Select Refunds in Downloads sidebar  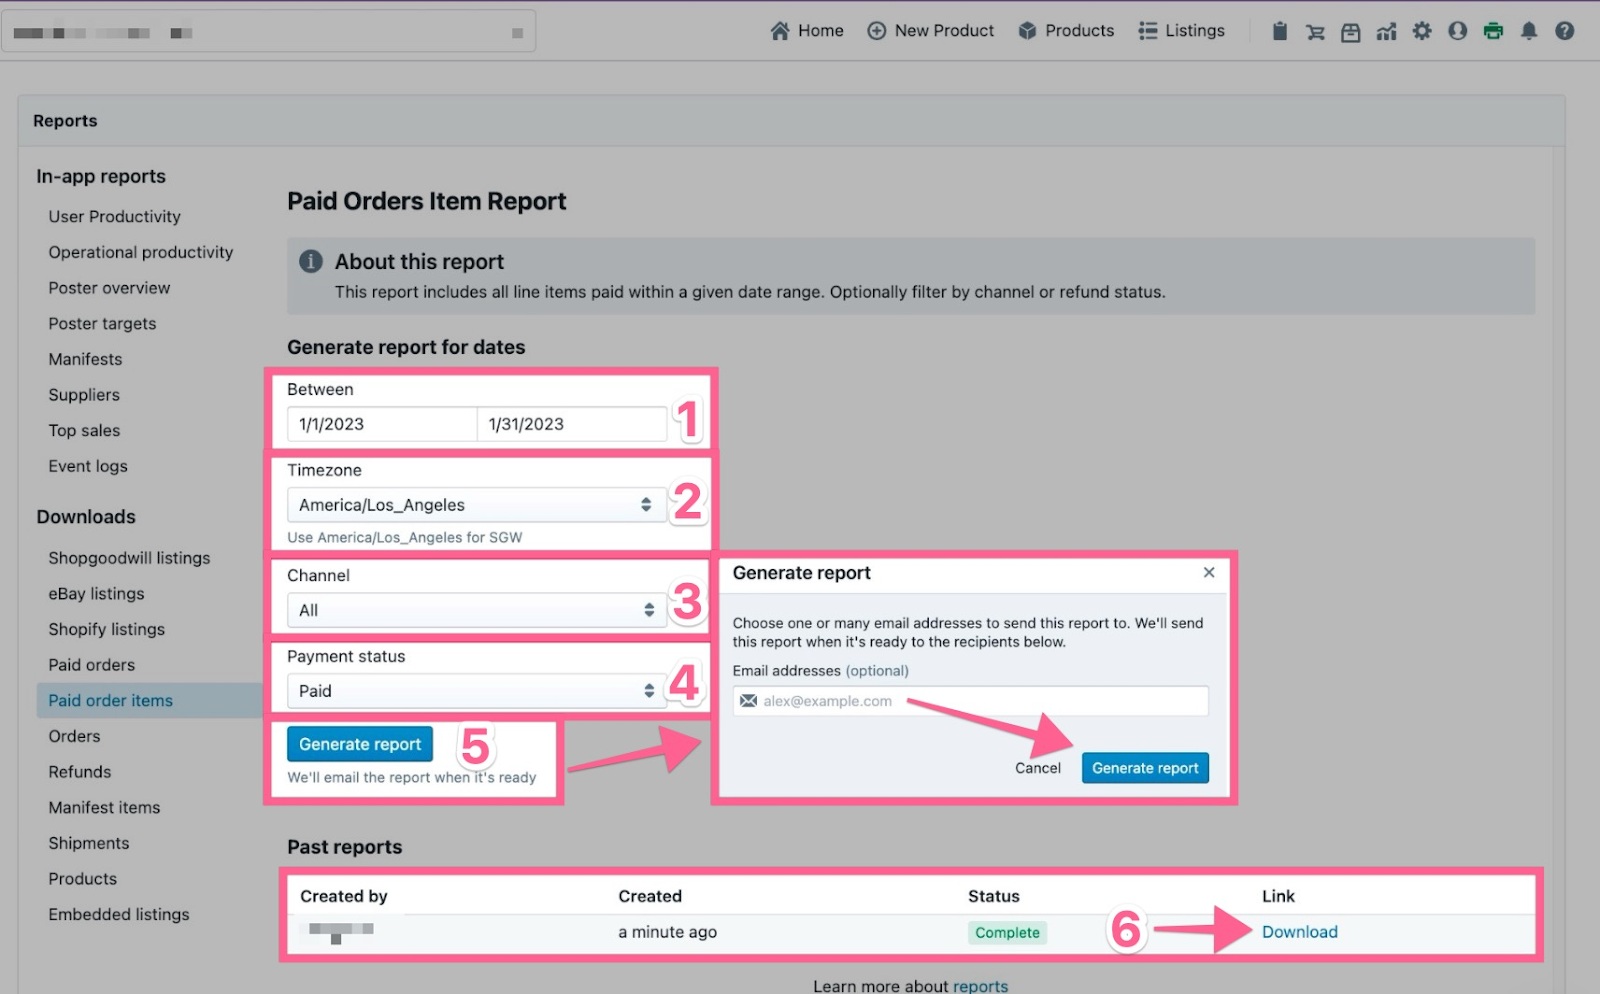[x=80, y=772]
